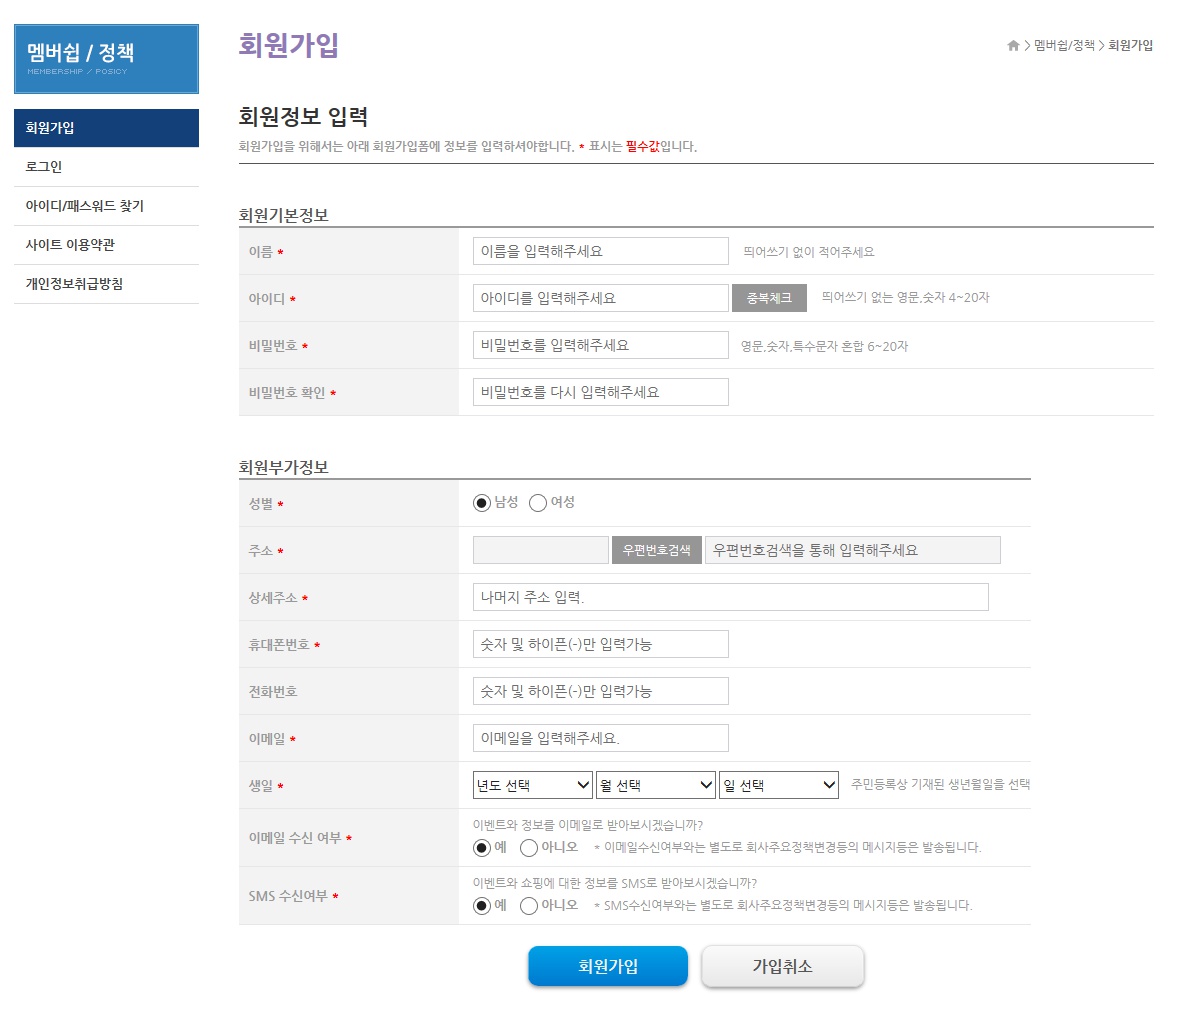Open the 일 선택 day dropdown
Image resolution: width=1197 pixels, height=1016 pixels.
click(x=778, y=786)
